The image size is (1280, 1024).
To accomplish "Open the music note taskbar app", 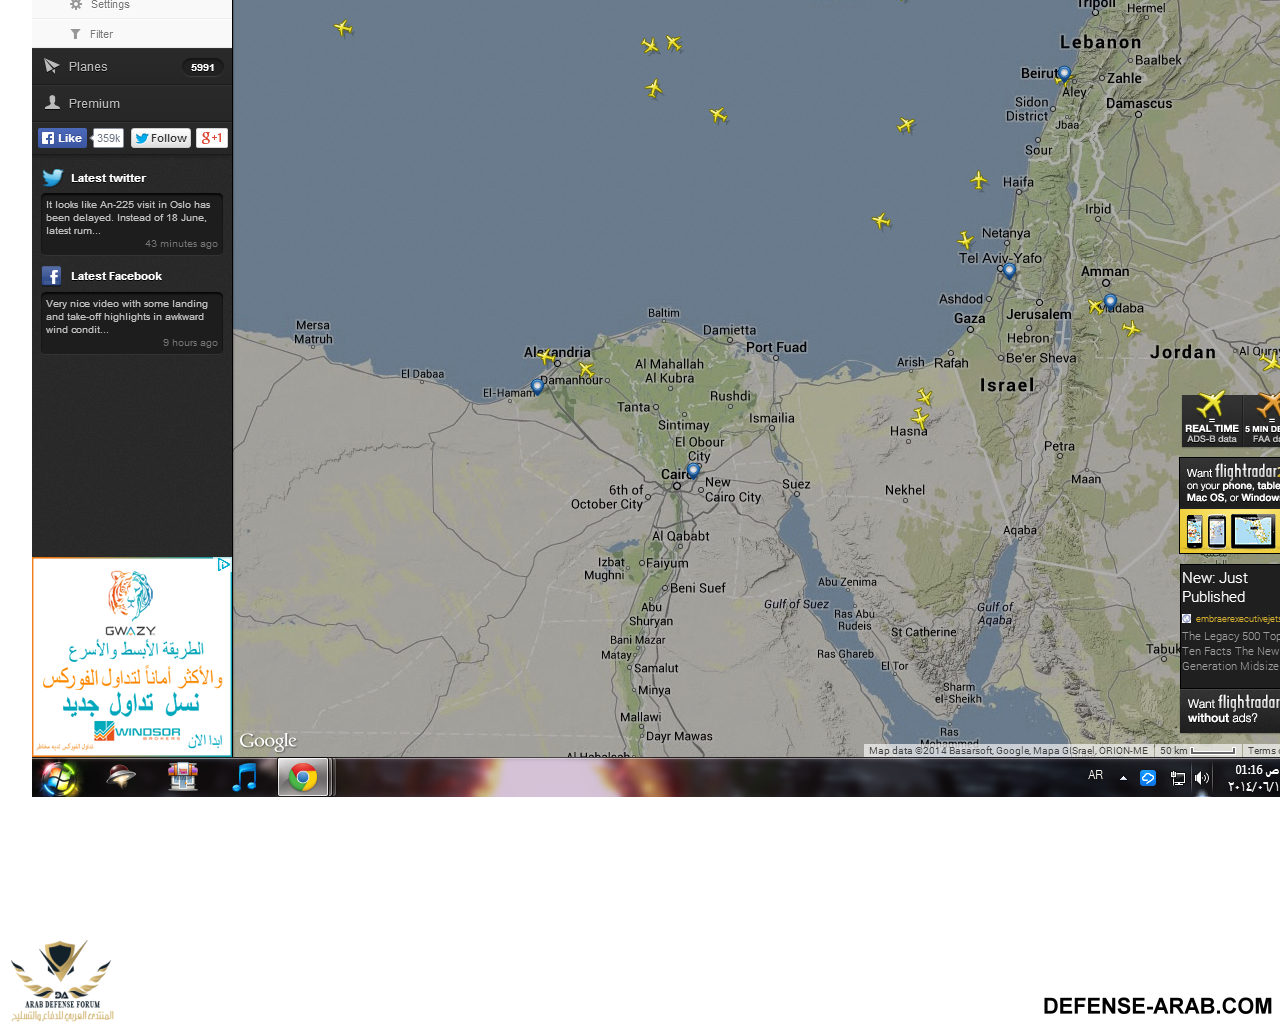I will pyautogui.click(x=244, y=777).
